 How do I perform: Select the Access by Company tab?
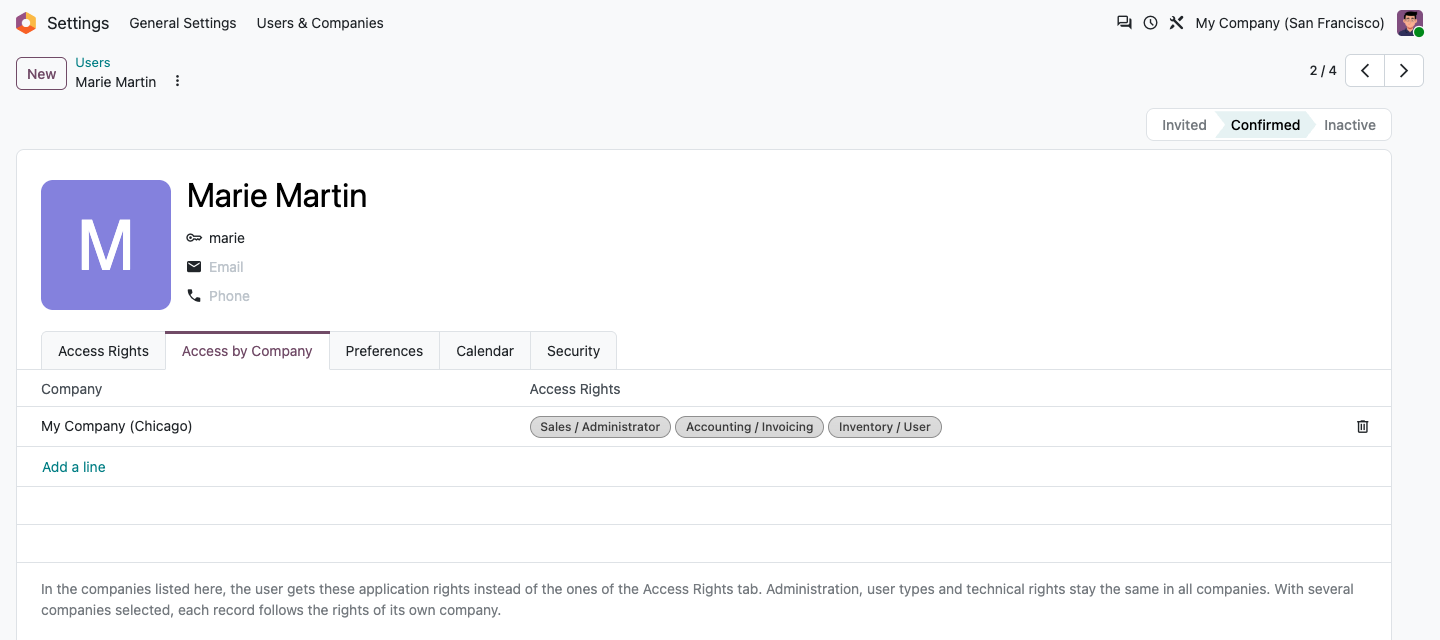[247, 351]
